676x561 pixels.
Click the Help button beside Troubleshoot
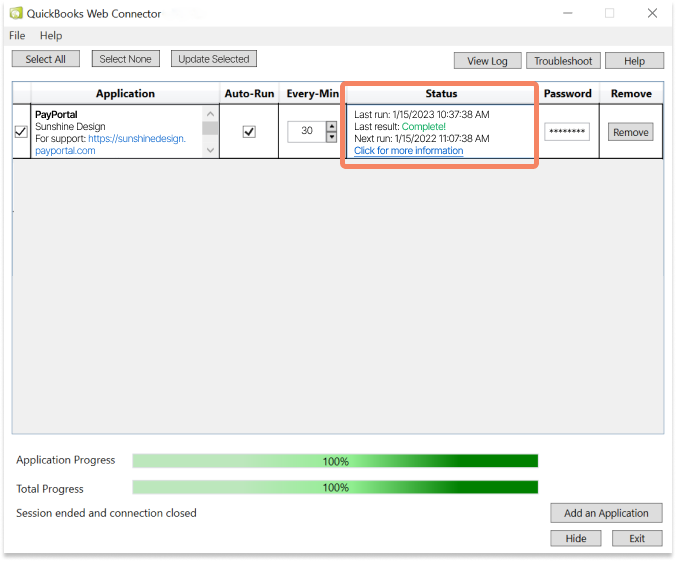(x=634, y=61)
